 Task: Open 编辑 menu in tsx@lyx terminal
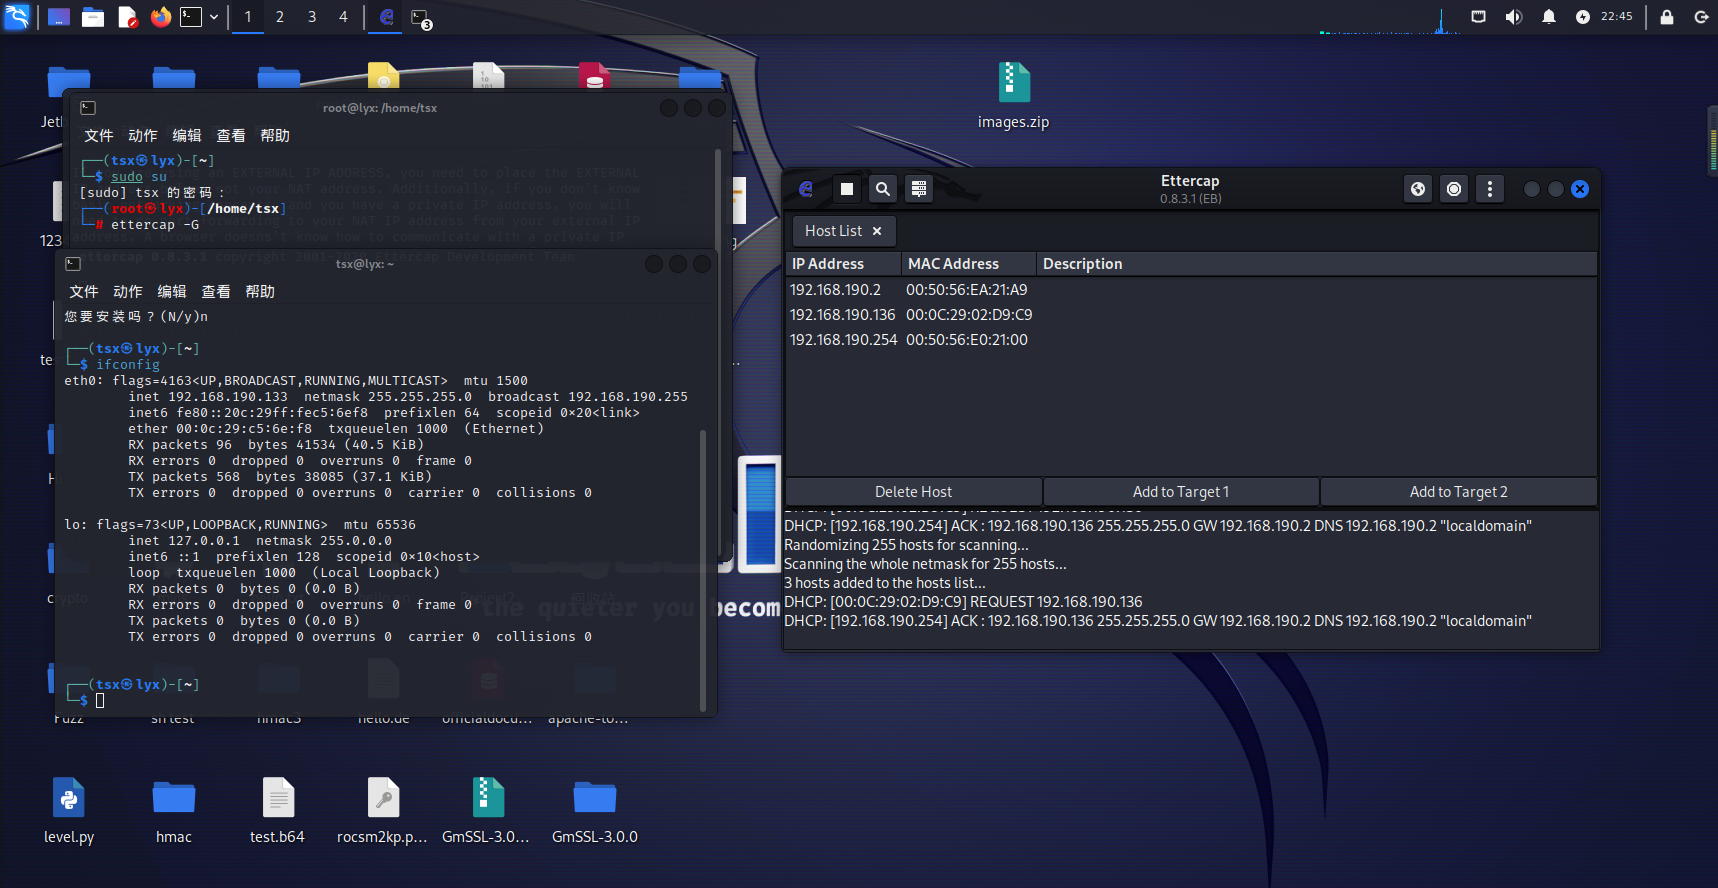click(172, 292)
